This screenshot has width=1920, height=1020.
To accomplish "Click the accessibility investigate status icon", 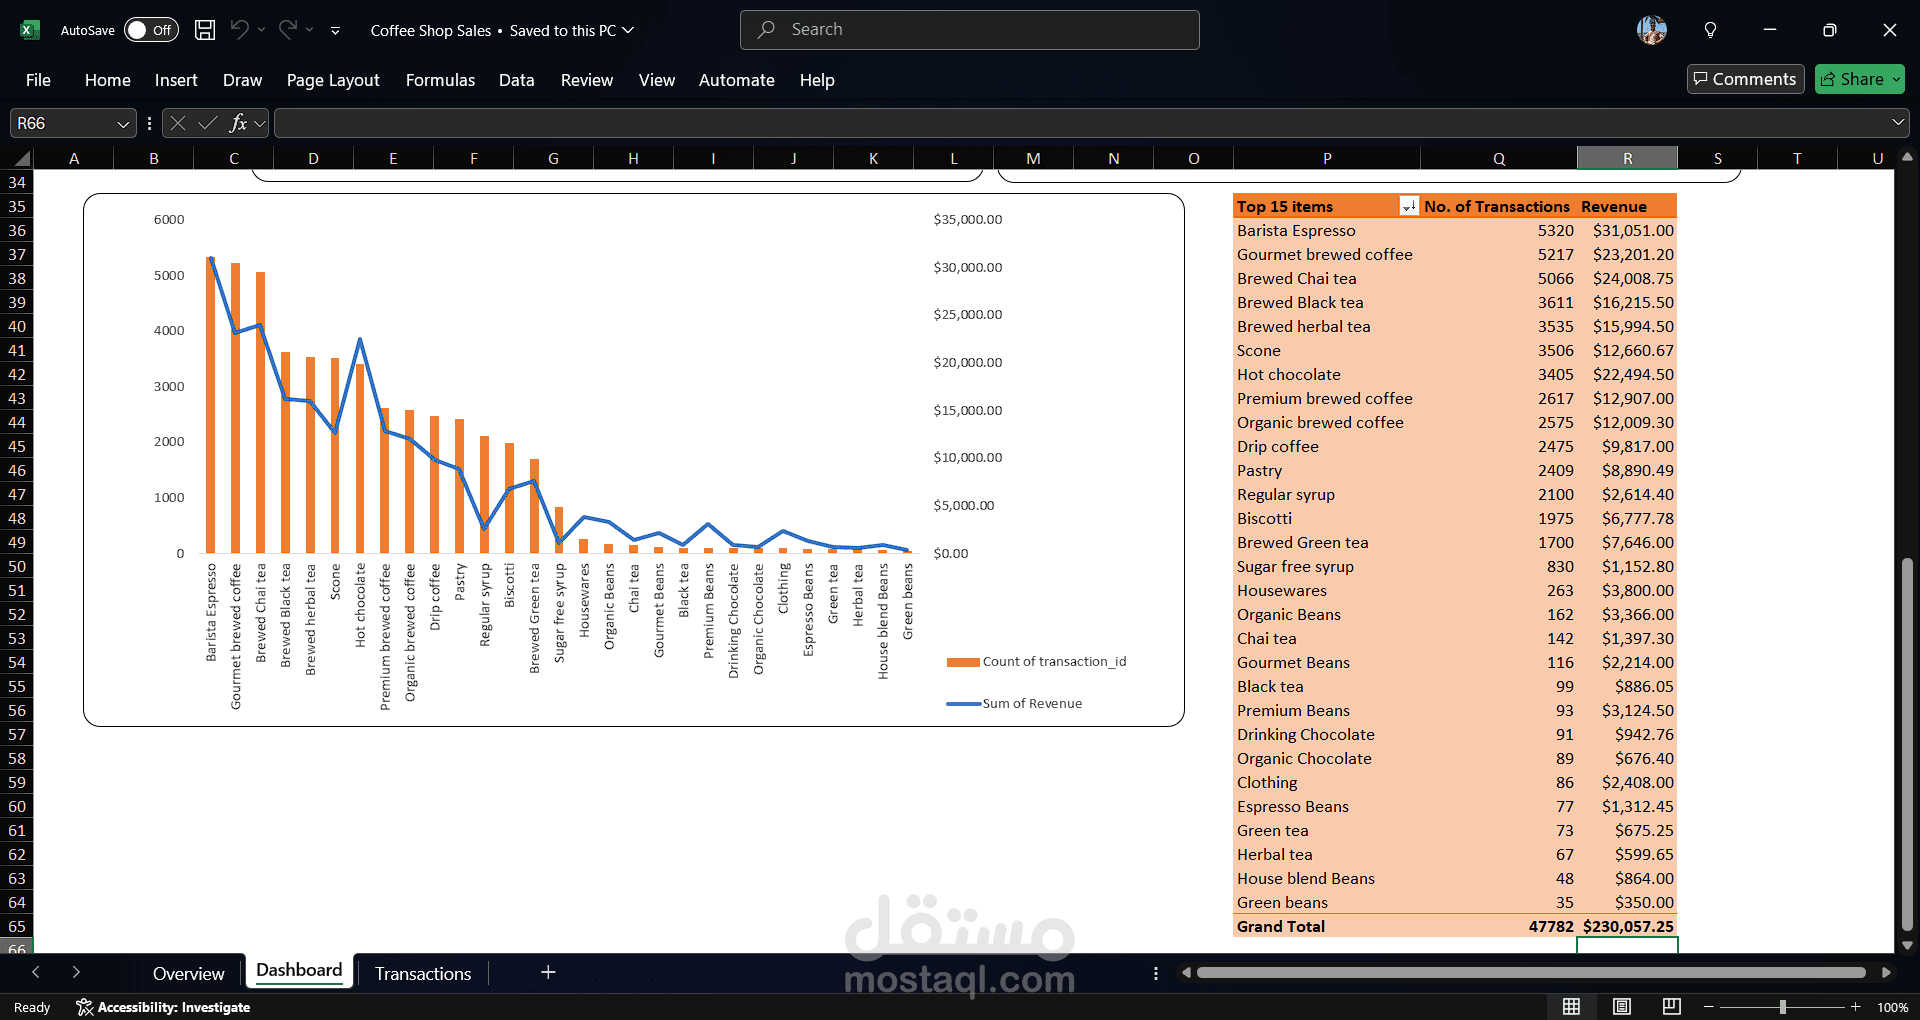I will click(x=84, y=1007).
